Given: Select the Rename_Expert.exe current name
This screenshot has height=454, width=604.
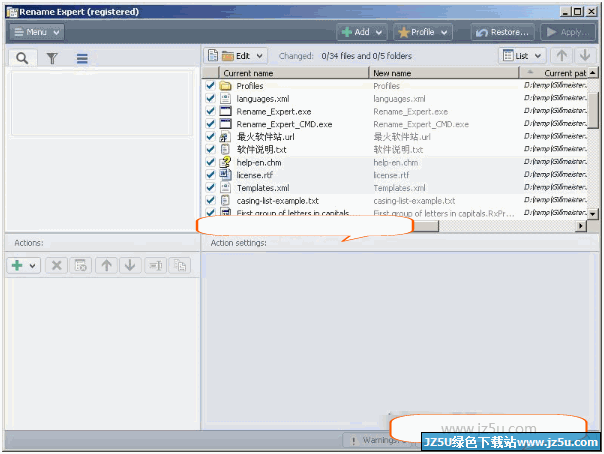Looking at the screenshot, I should pos(274,112).
